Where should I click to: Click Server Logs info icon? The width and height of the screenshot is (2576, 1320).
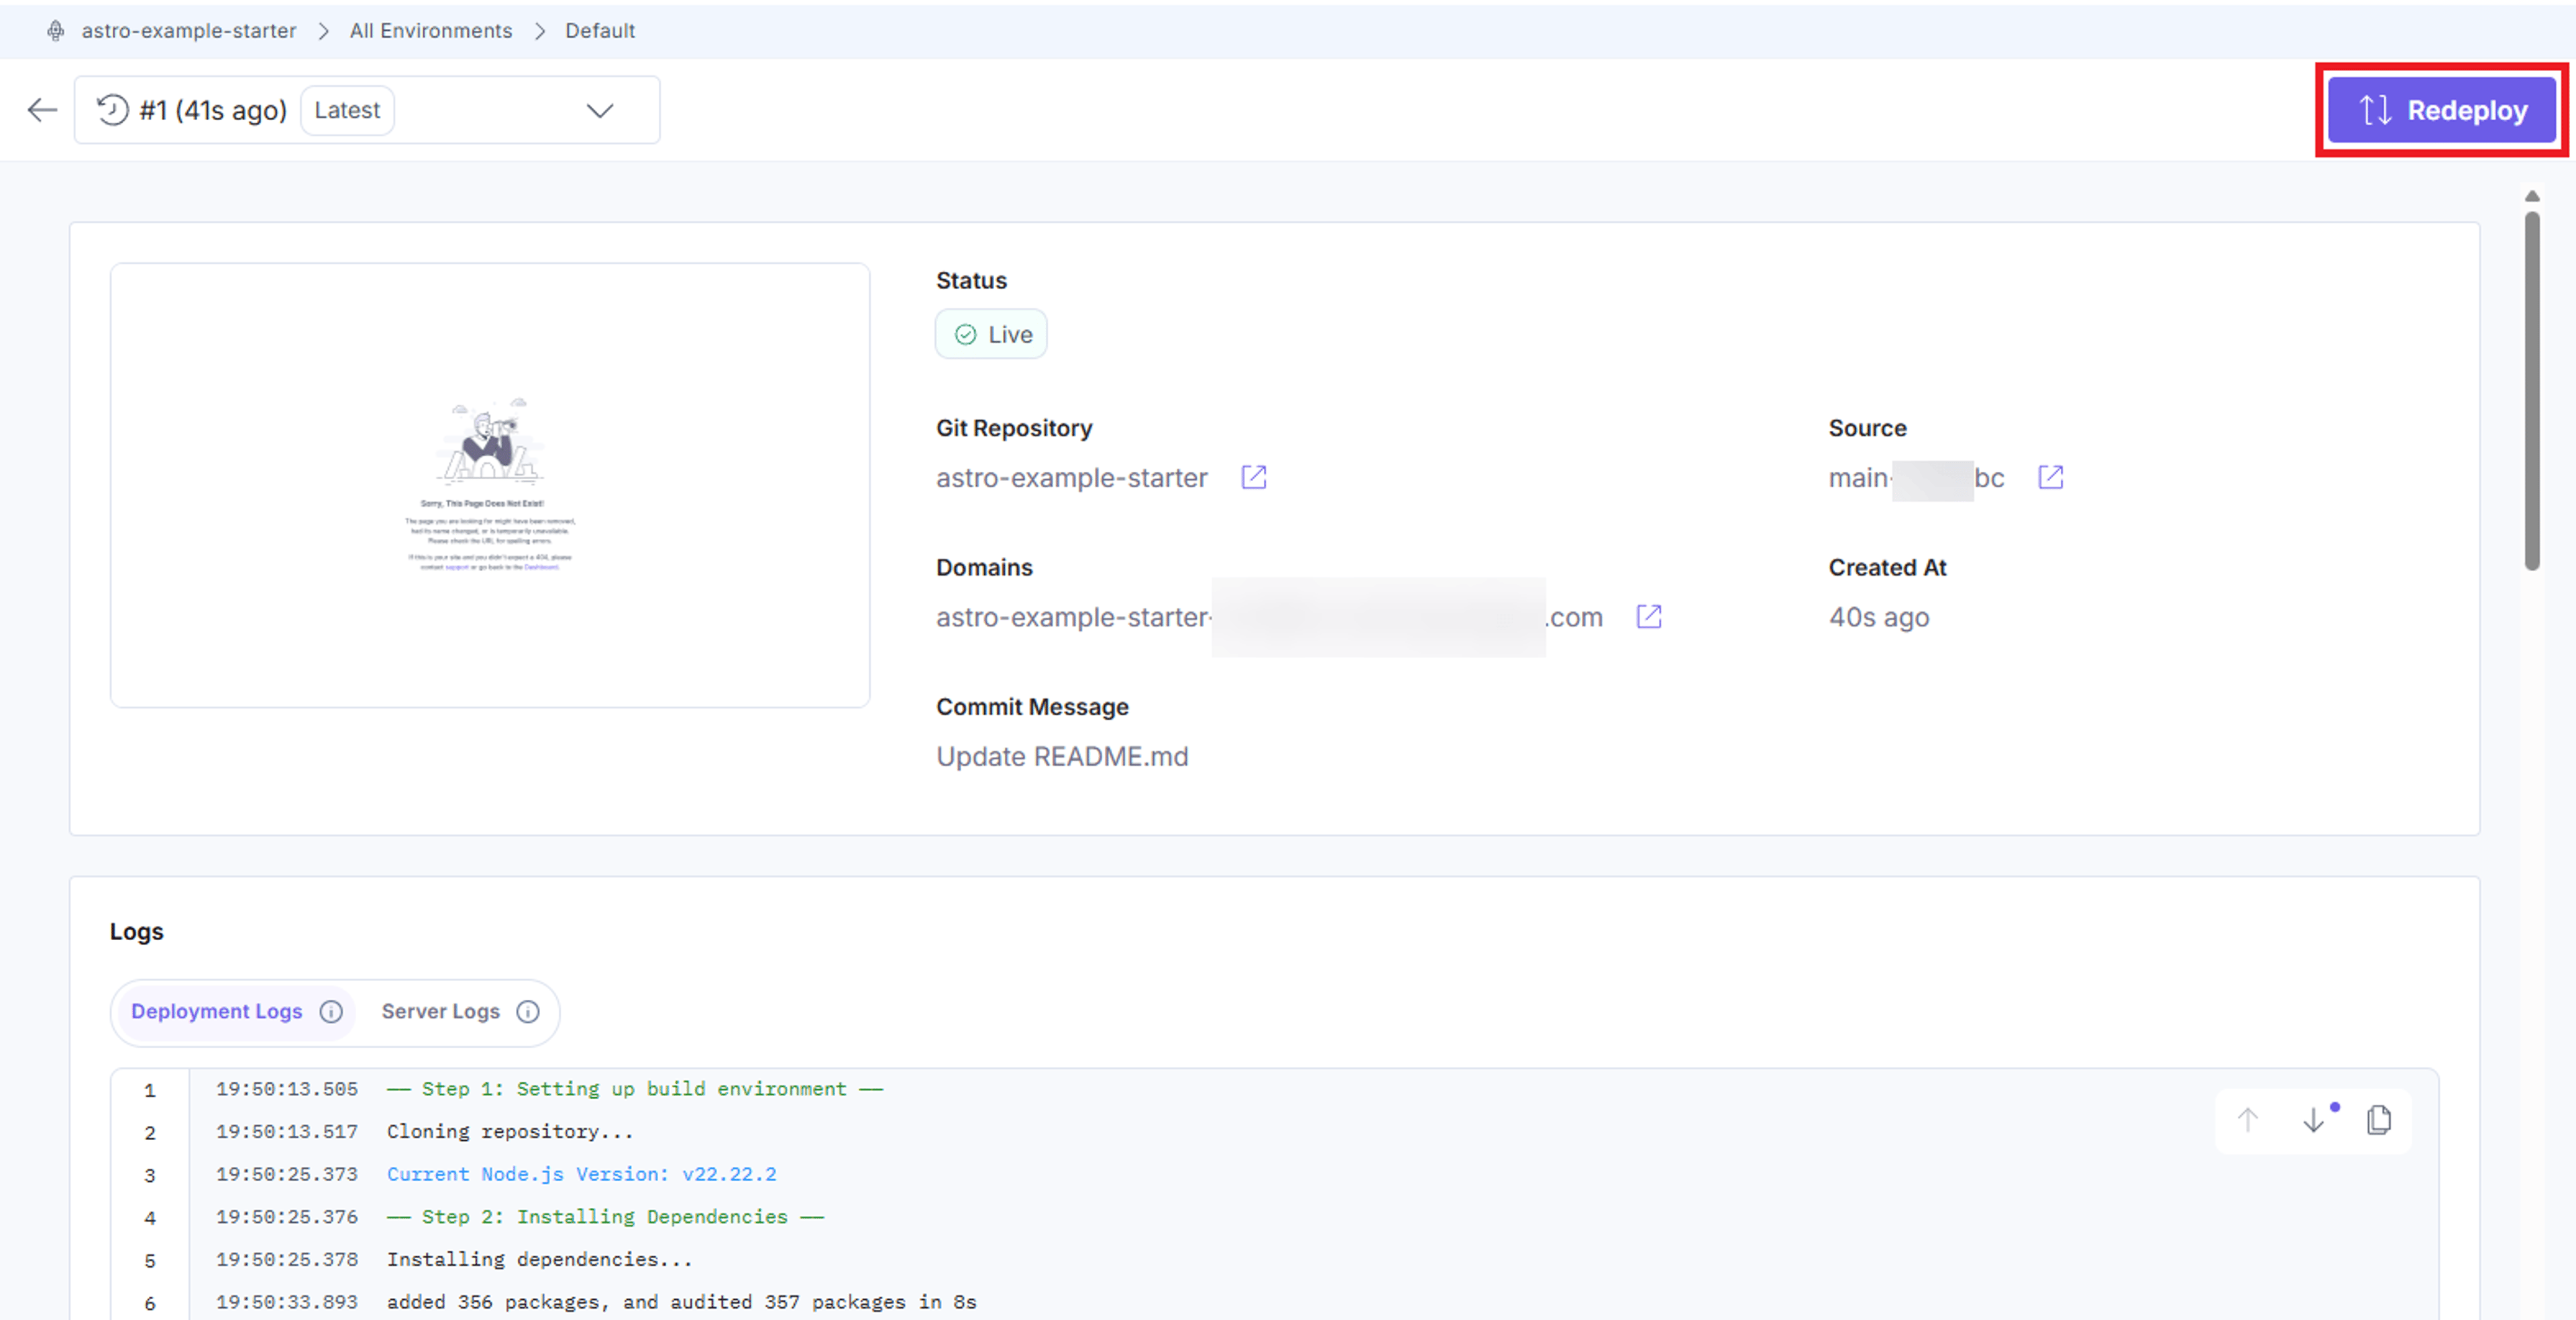point(528,1011)
